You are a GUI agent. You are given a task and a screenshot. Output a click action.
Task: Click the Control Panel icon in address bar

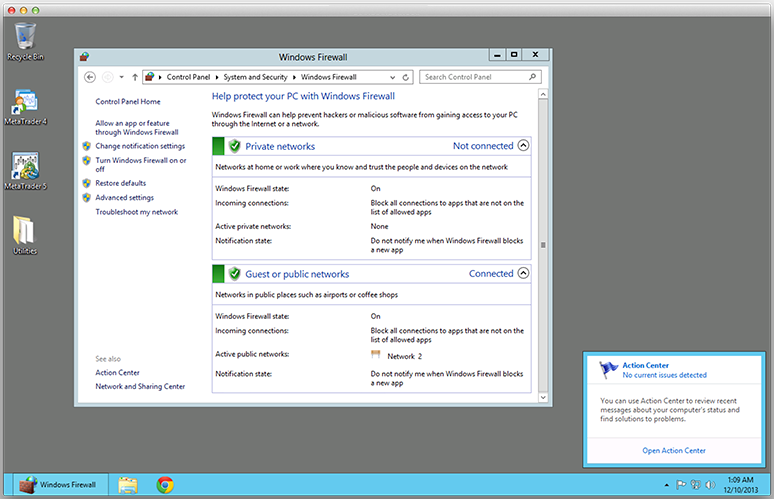coord(150,77)
